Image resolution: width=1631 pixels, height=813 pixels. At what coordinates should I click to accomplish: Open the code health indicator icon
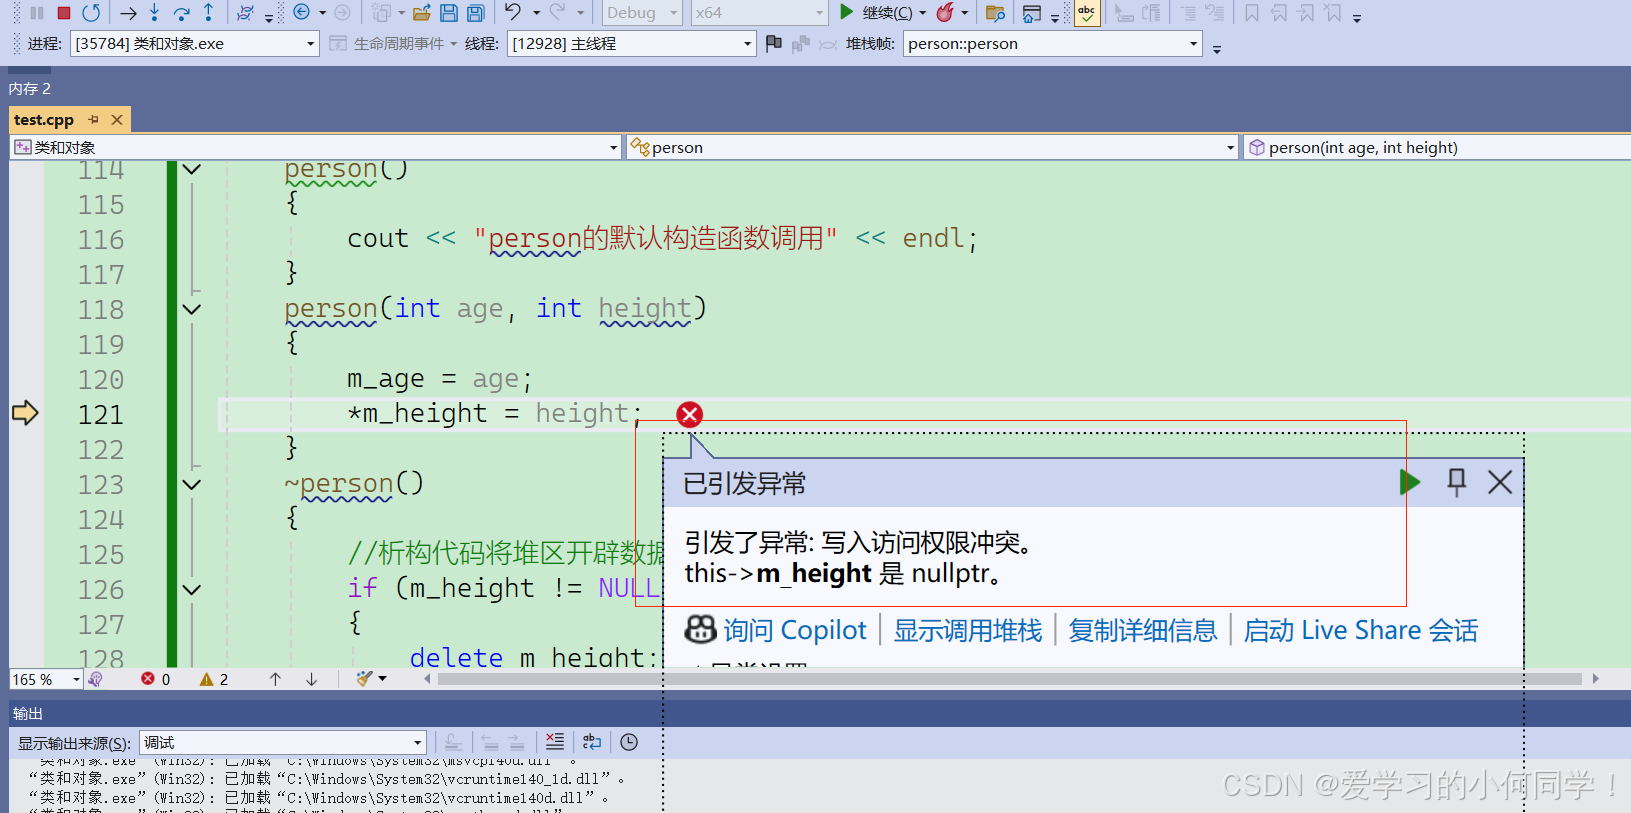pos(96,679)
